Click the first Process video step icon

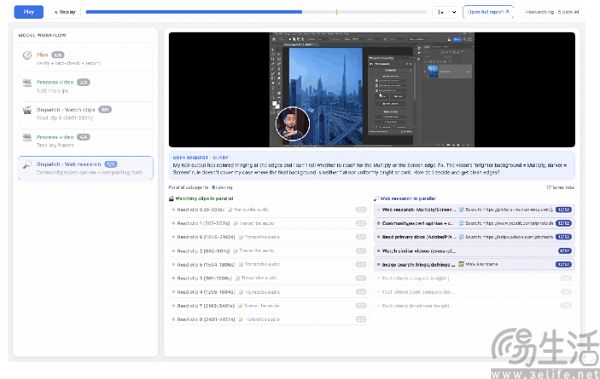(27, 83)
